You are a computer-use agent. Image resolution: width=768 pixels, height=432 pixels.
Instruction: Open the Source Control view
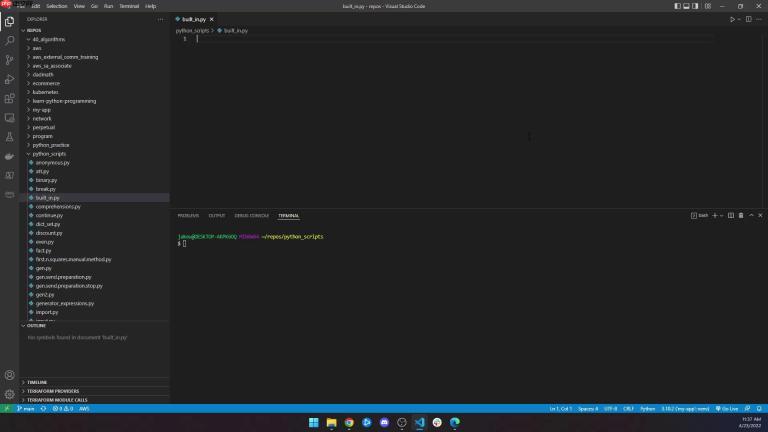click(9, 60)
